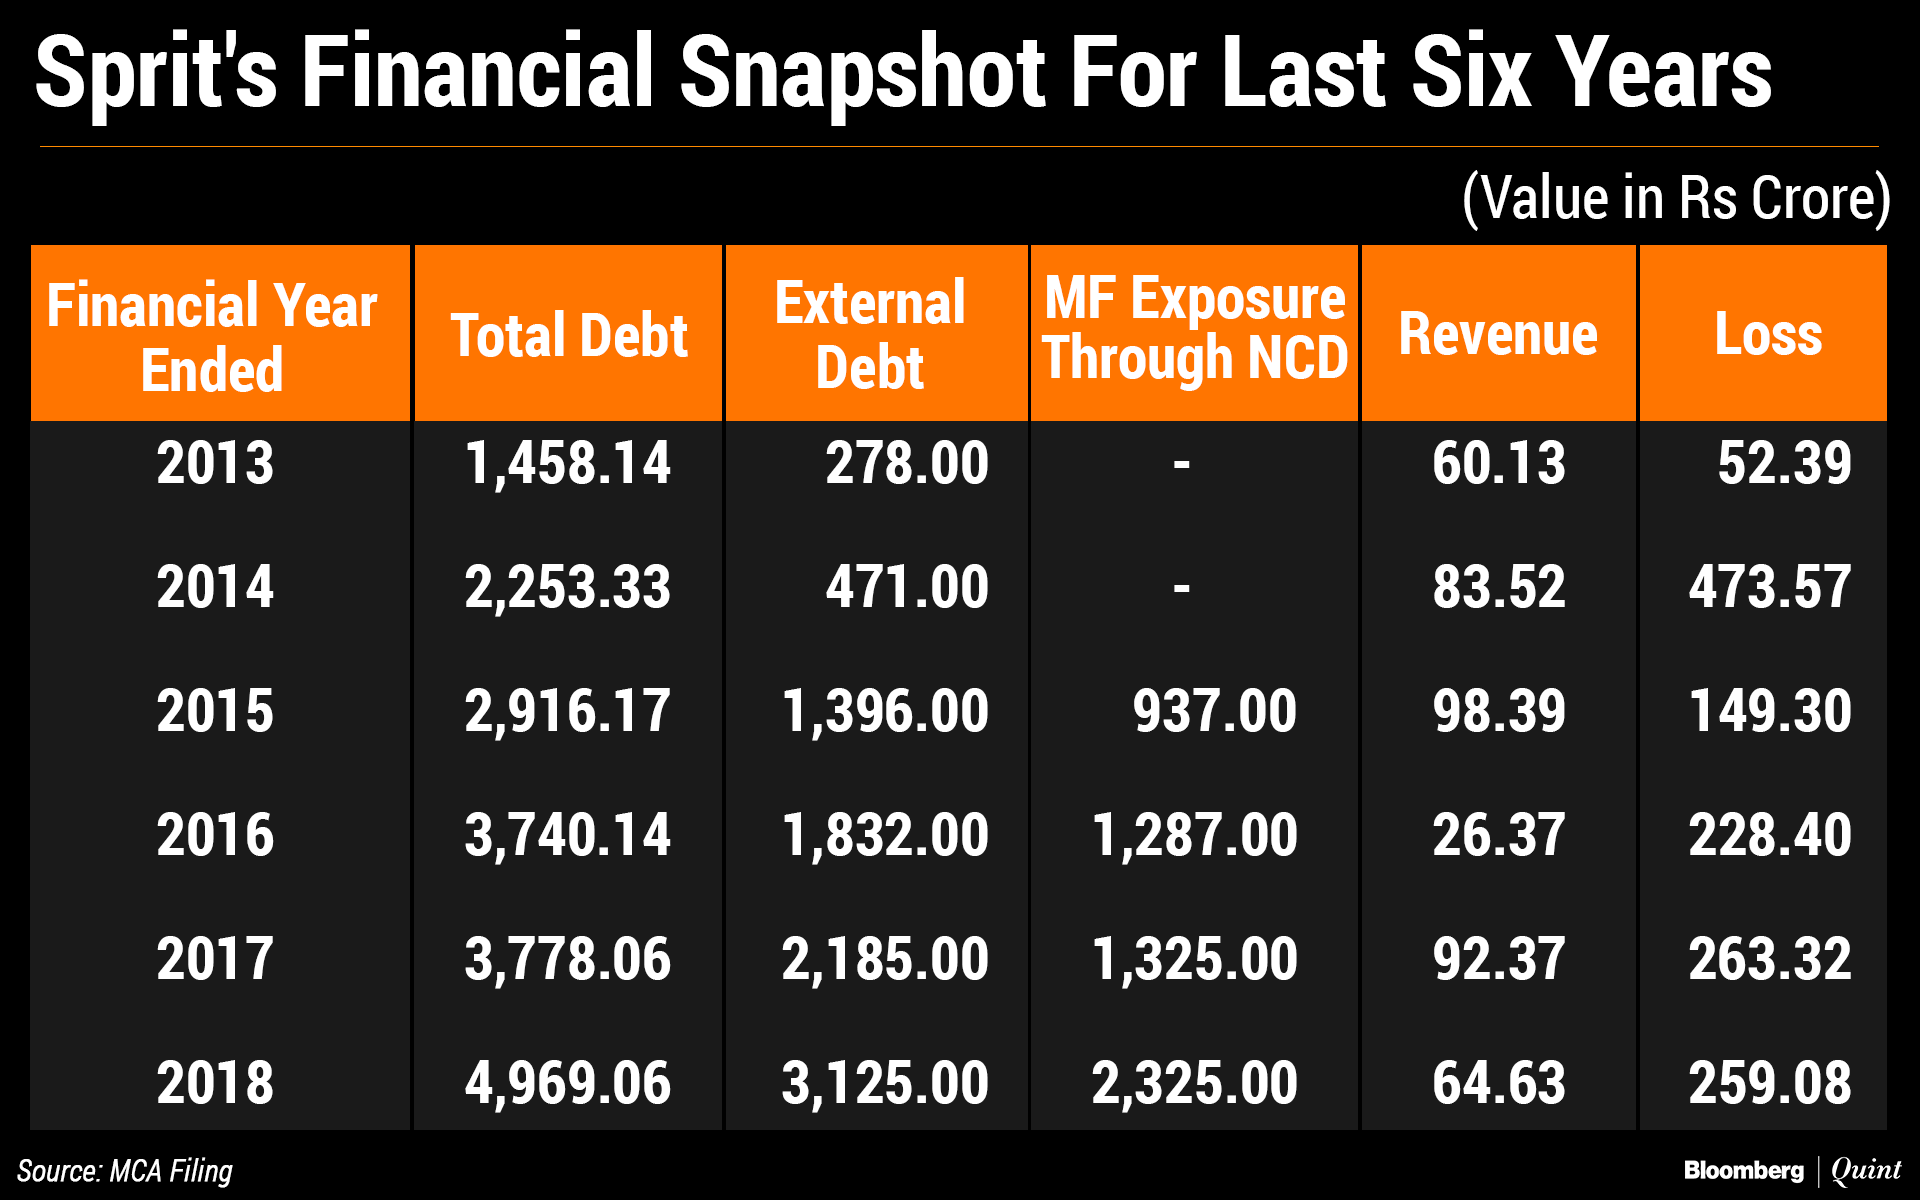Viewport: 1920px width, 1200px height.
Task: Select the External Debt column header
Action: click(870, 335)
